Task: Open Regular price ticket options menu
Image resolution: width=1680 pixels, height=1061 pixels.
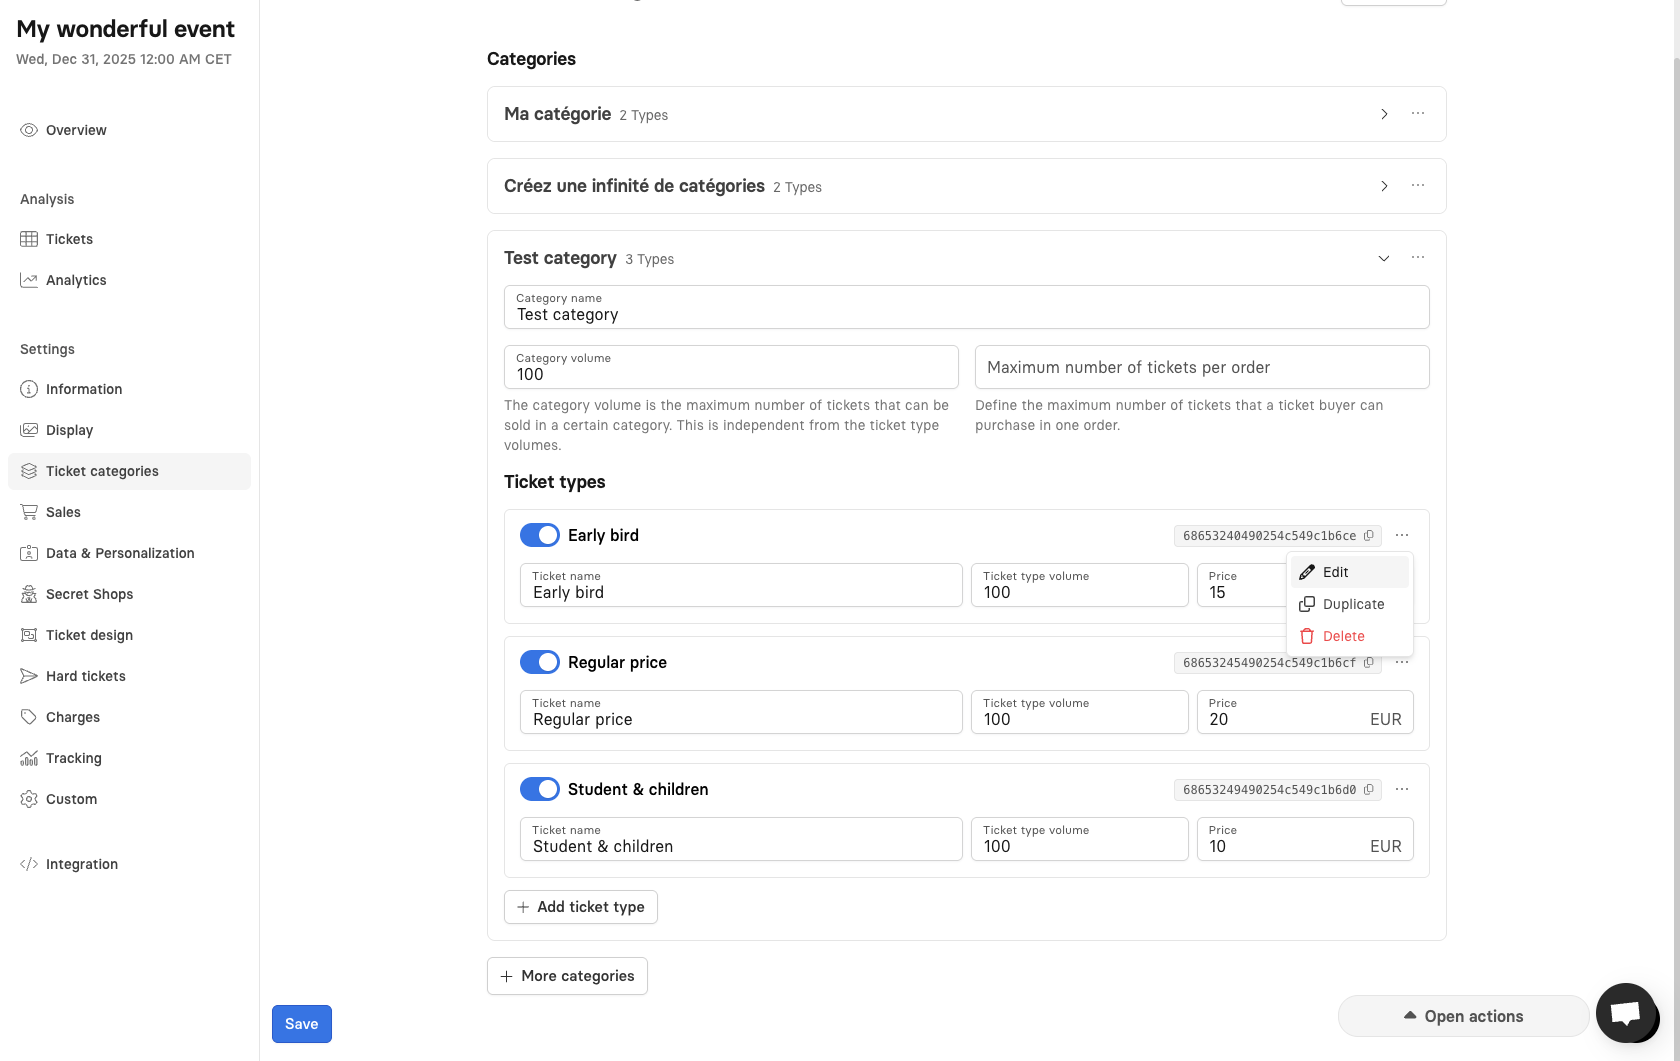Action: click(x=1402, y=663)
